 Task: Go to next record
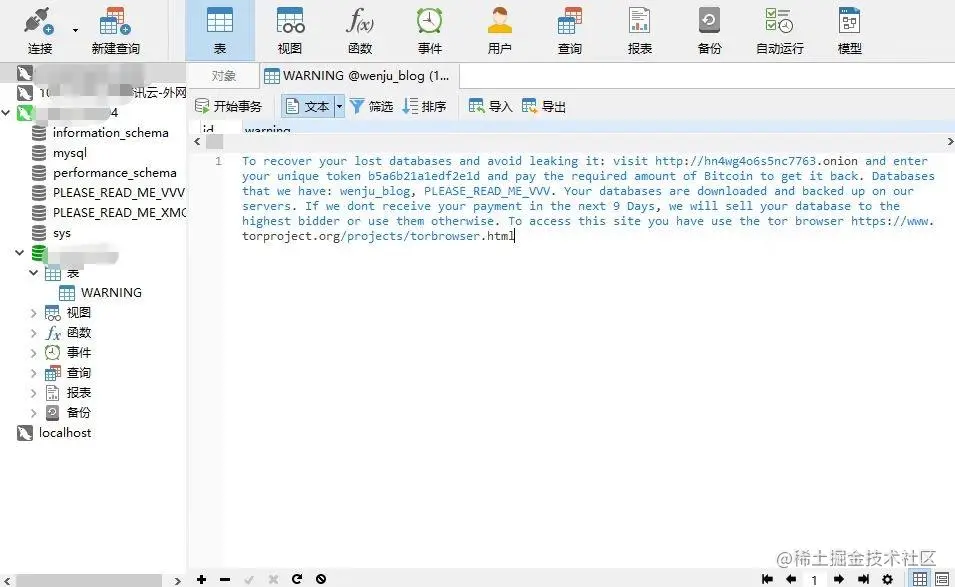tap(839, 579)
